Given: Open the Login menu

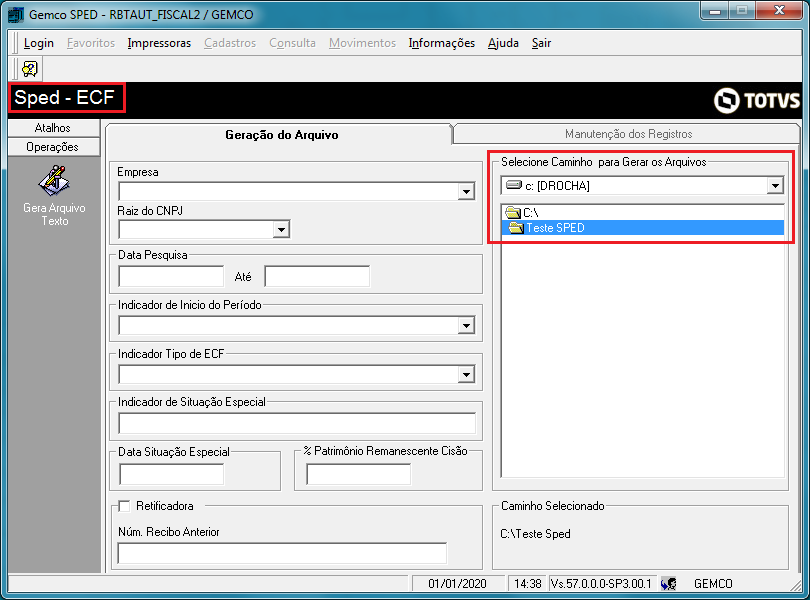Looking at the screenshot, I should click(39, 43).
